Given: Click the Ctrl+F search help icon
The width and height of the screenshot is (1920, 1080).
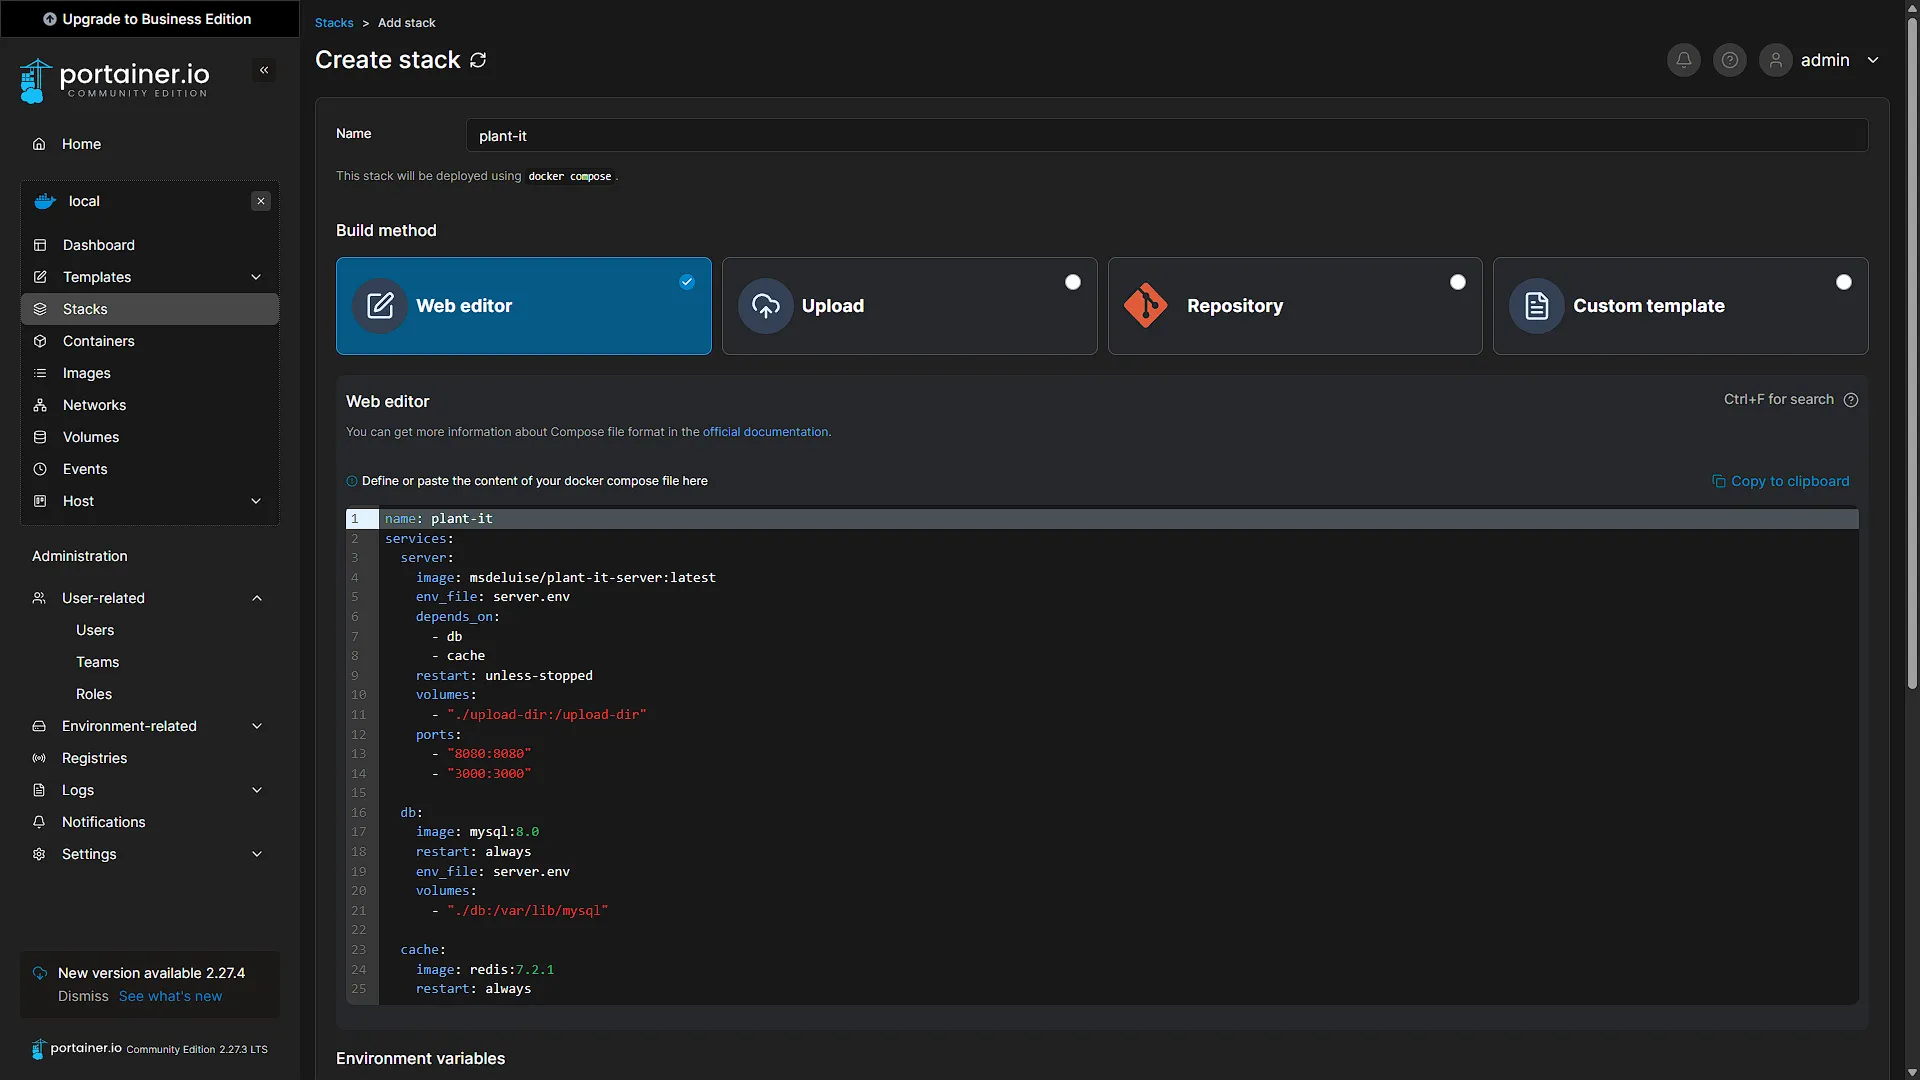Looking at the screenshot, I should 1851,400.
